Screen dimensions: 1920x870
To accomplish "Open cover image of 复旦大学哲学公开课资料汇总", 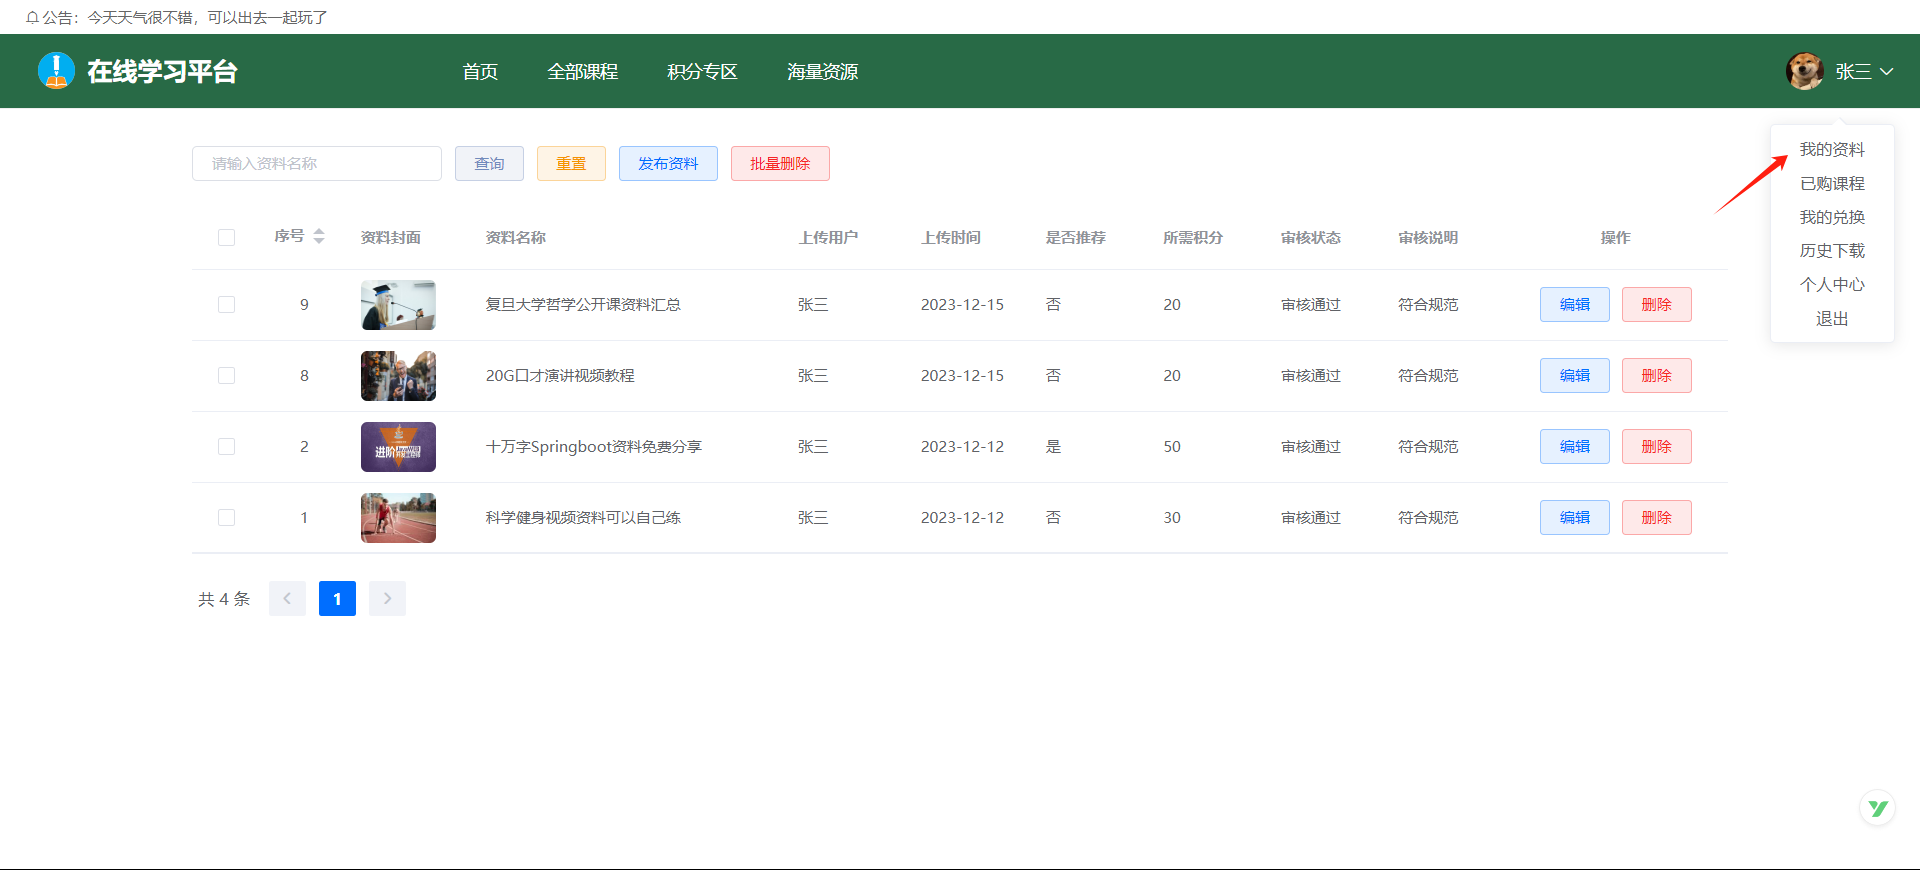I will pyautogui.click(x=398, y=305).
